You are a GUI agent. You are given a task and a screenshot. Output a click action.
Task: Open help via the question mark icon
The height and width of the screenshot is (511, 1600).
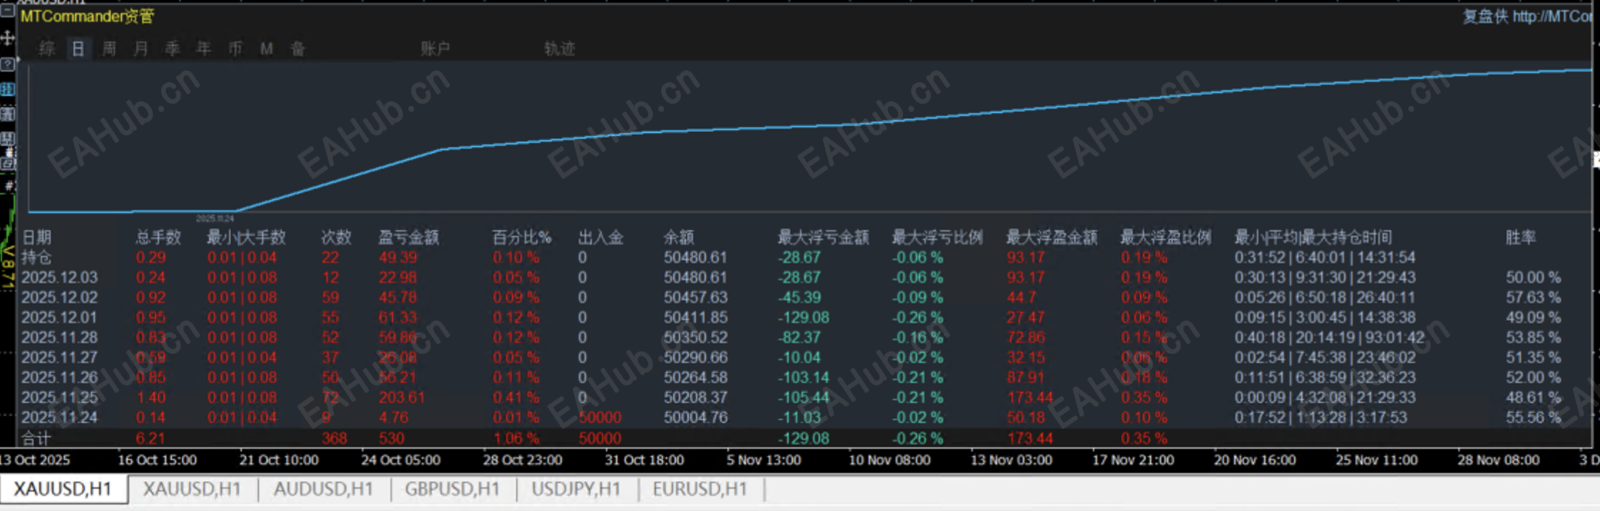click(x=7, y=64)
